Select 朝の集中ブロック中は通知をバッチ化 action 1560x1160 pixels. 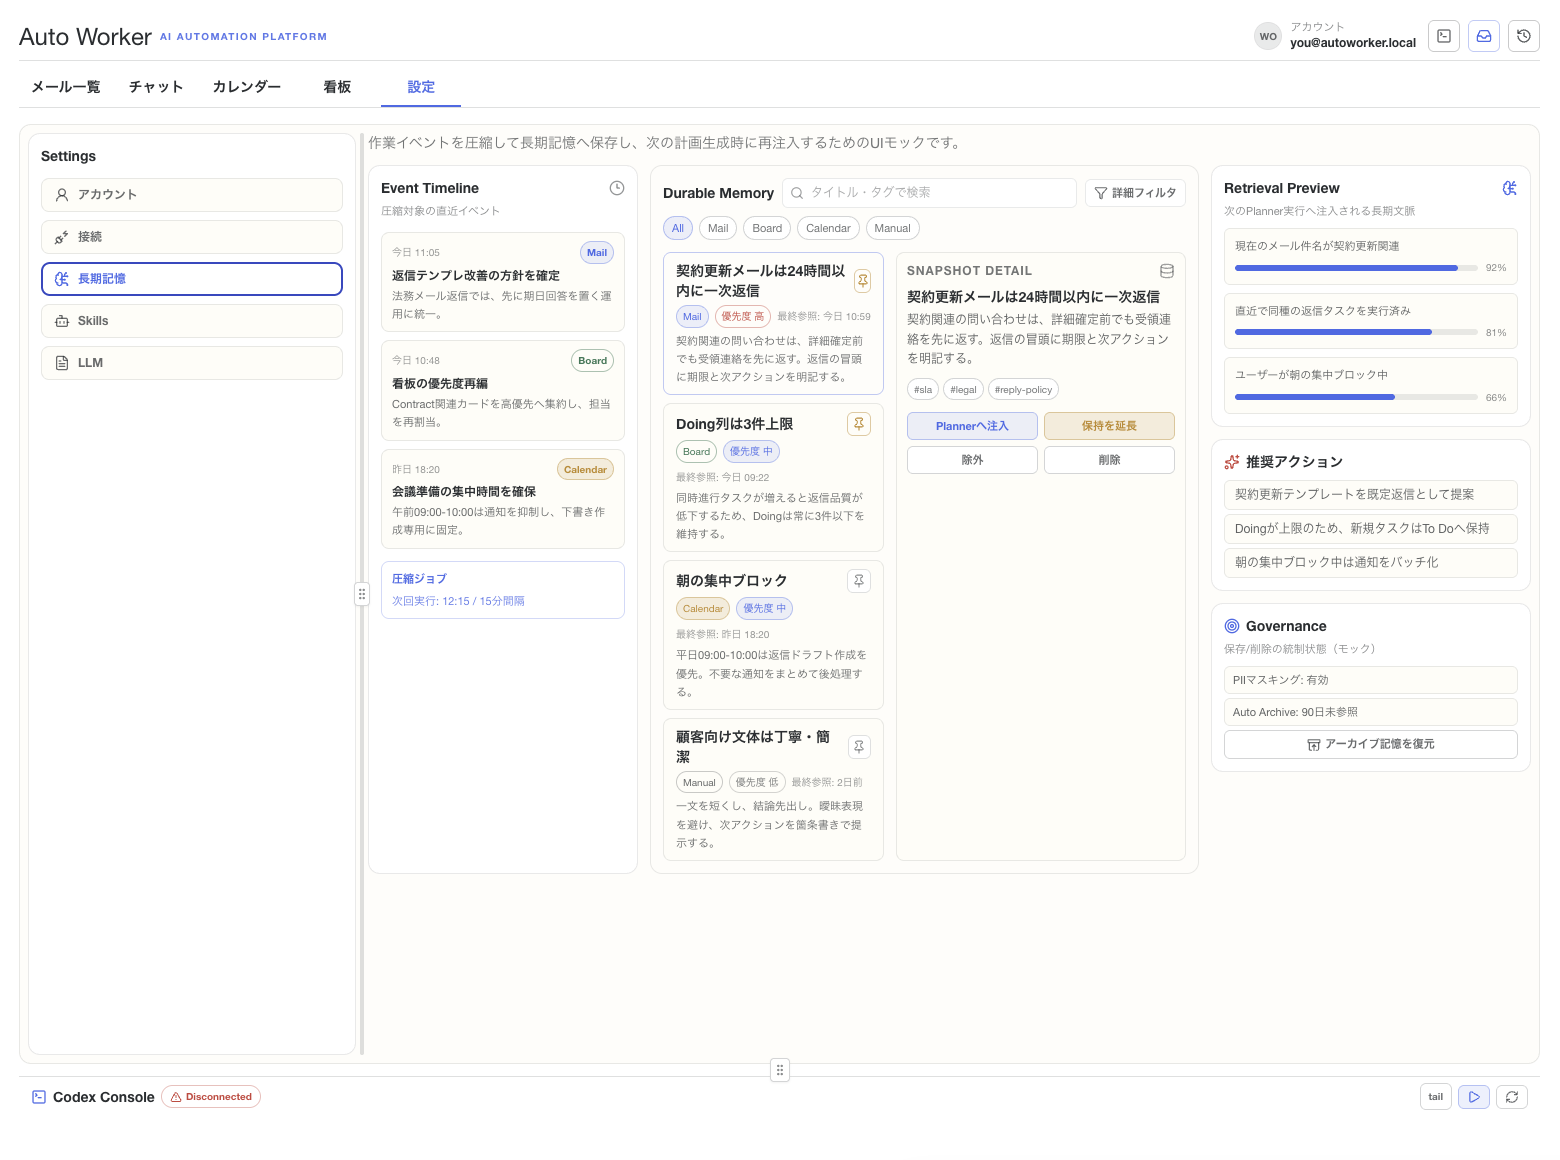(1370, 563)
